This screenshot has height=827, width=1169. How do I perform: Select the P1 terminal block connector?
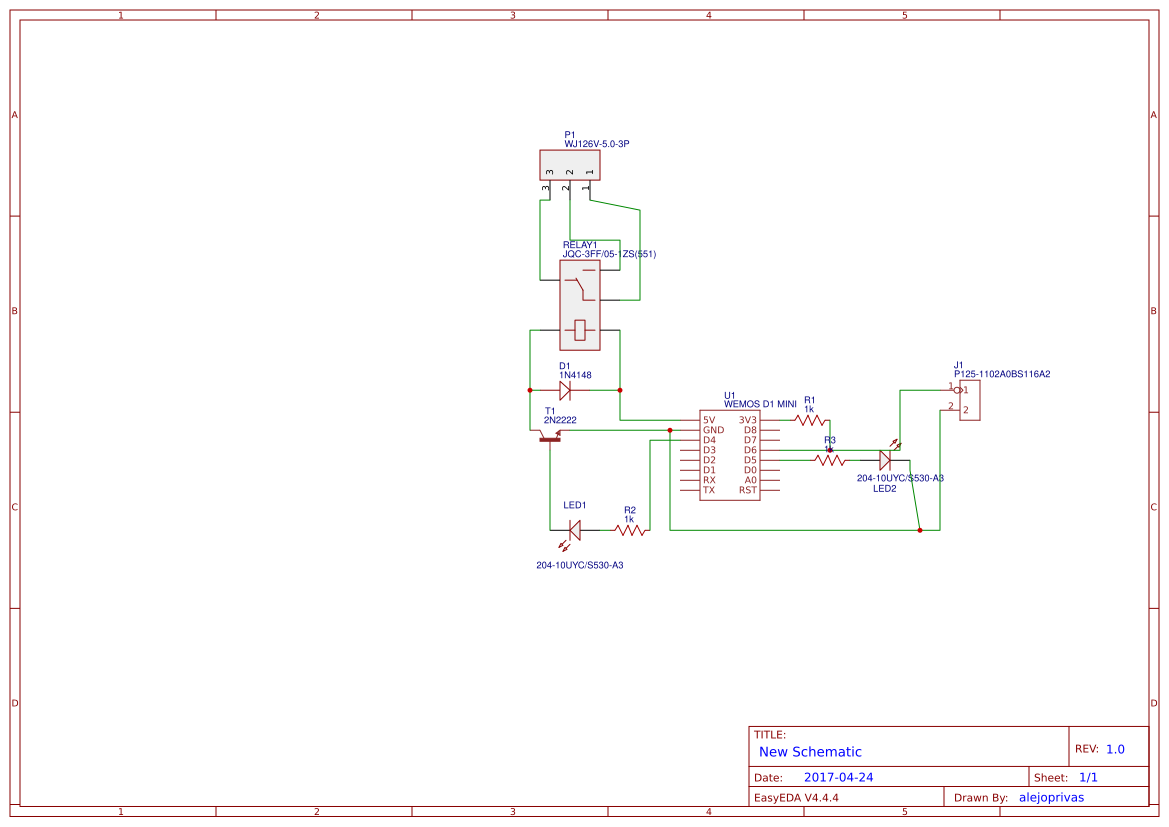pos(570,165)
